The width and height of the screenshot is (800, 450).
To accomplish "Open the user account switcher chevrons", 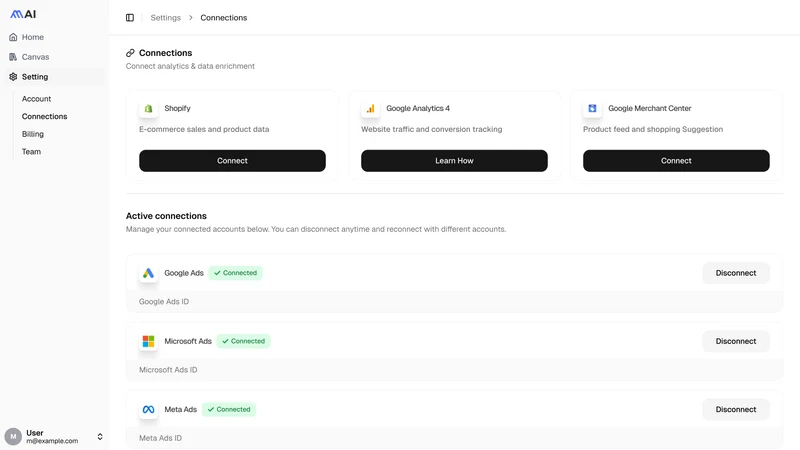I will point(100,437).
